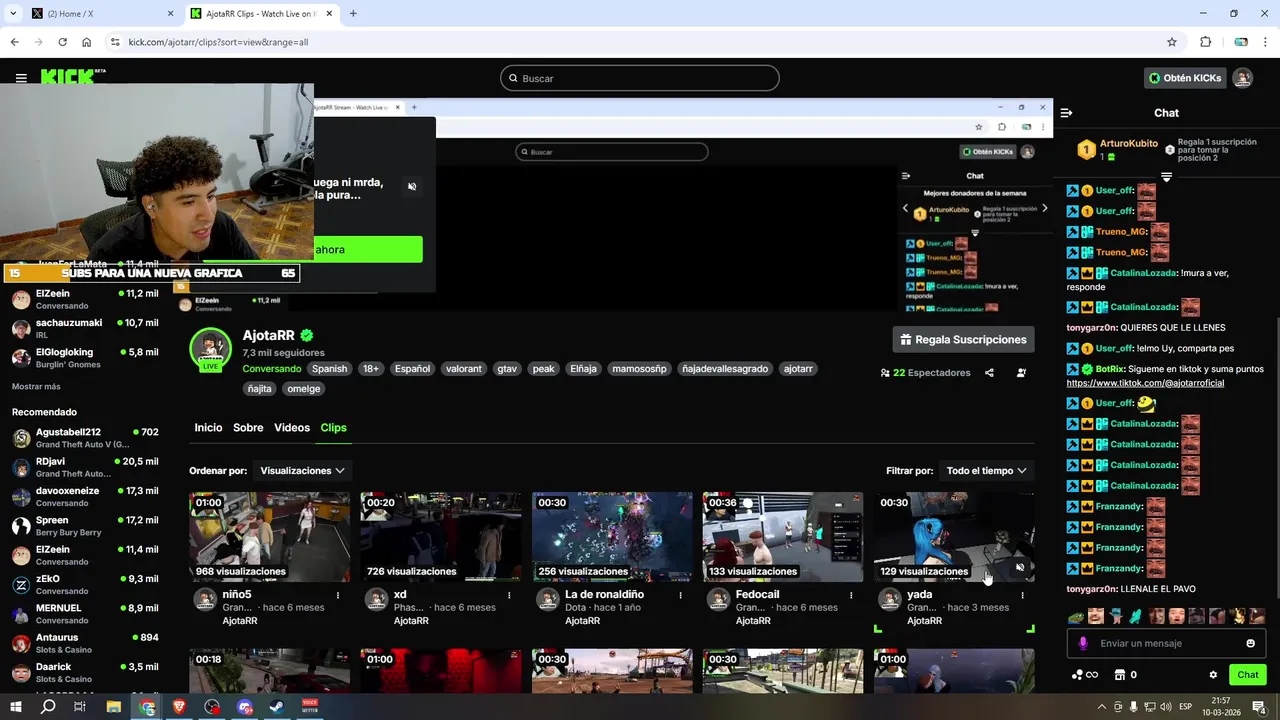The image size is (1280, 720).
Task: Open the tiktok.com/@ajotarroficial link in chat
Action: point(1145,383)
